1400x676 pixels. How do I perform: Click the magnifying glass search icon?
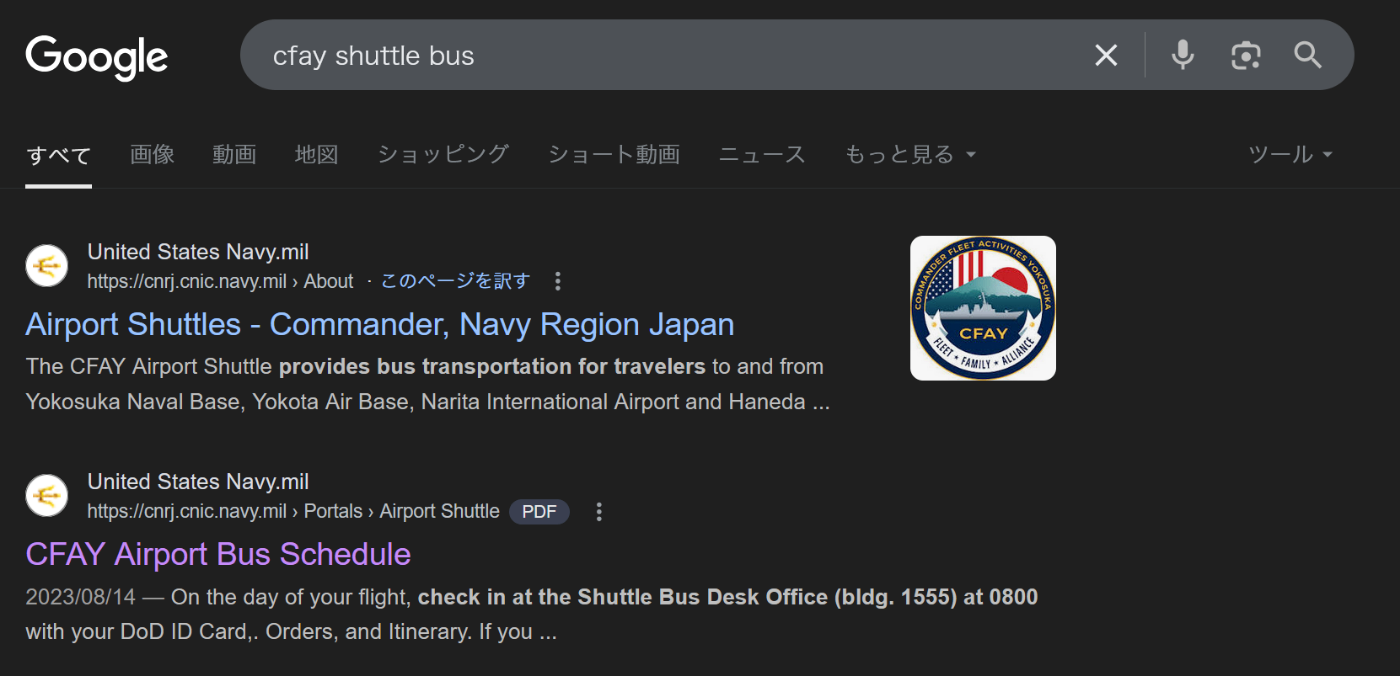[x=1308, y=55]
